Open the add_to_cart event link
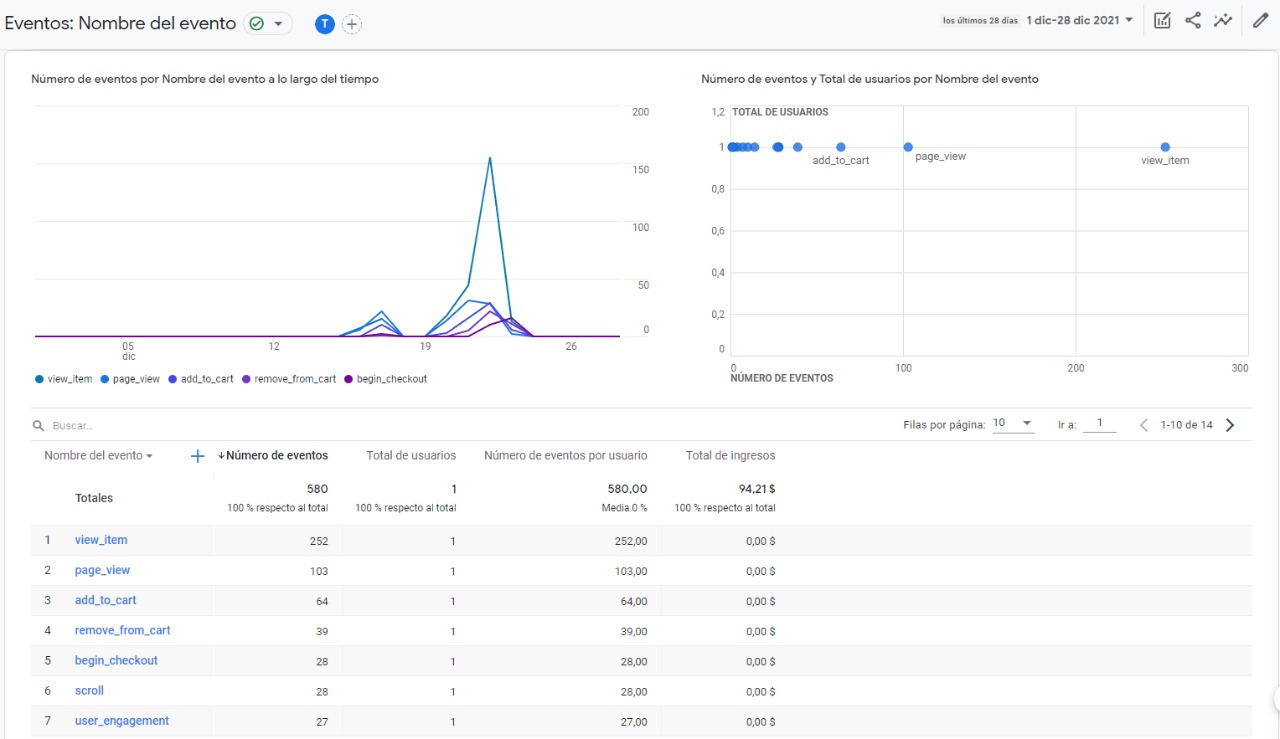The height and width of the screenshot is (739, 1280). click(105, 600)
